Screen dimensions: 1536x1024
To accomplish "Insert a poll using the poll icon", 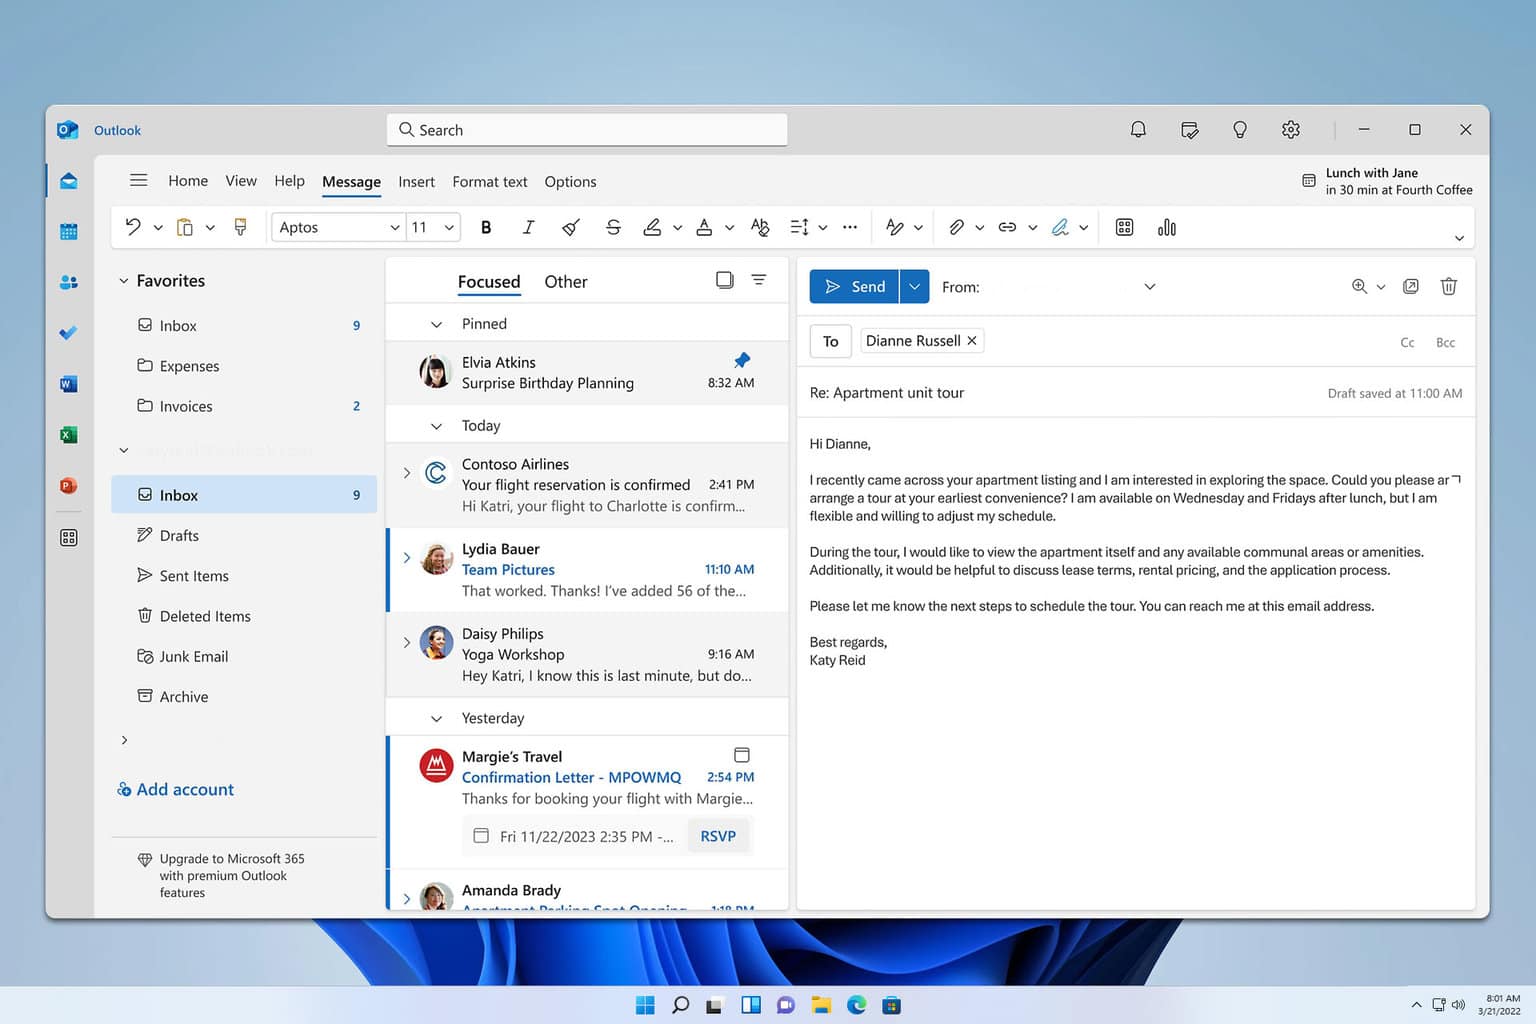I will [1166, 227].
